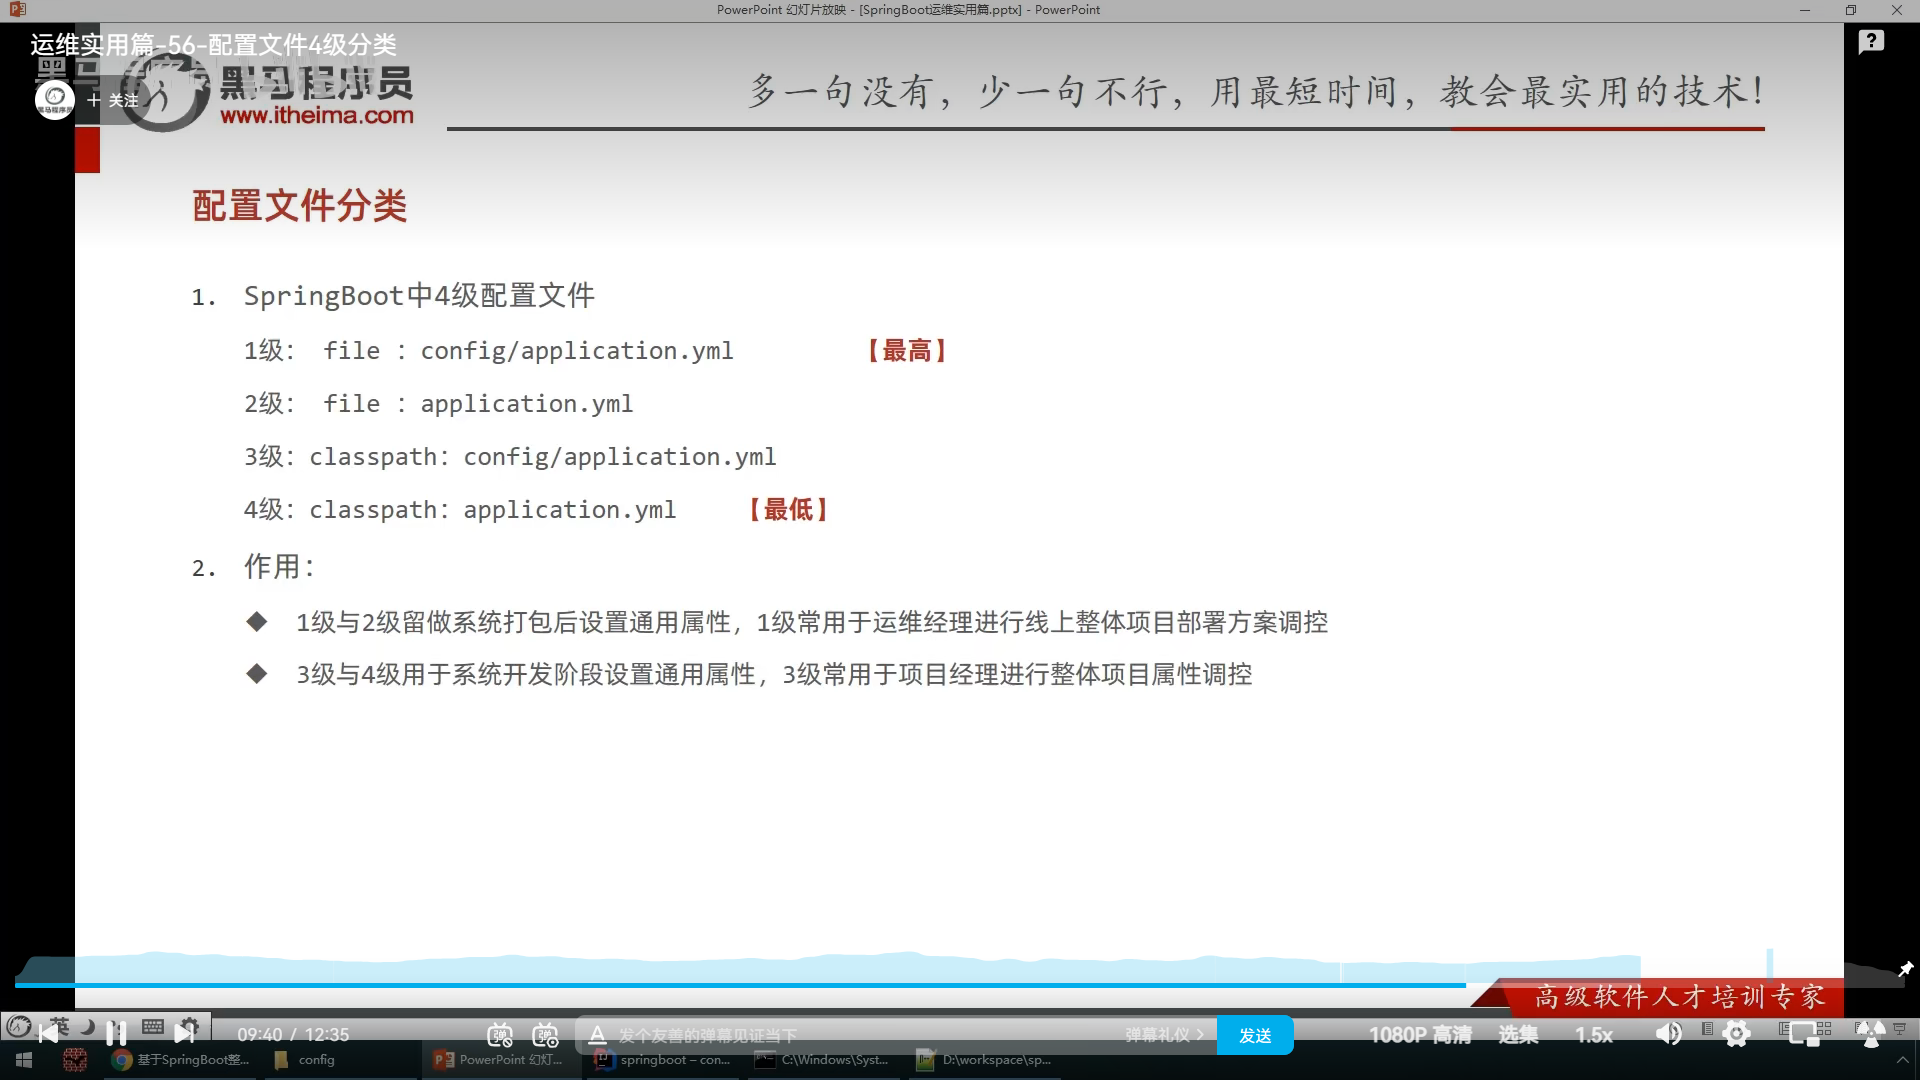
Task: Open the 选集 episode list
Action: [x=1518, y=1035]
